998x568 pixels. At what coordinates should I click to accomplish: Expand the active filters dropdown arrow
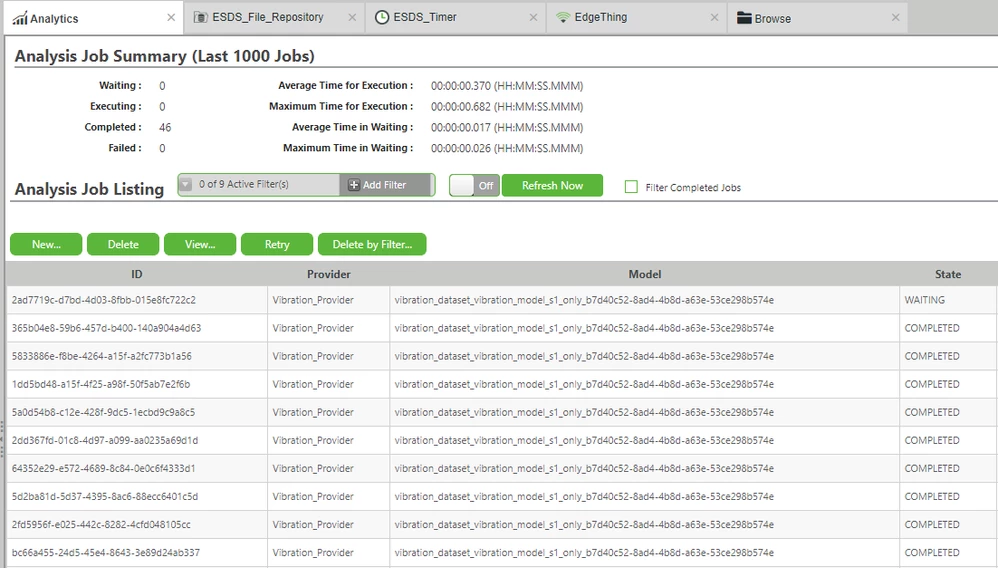click(186, 185)
